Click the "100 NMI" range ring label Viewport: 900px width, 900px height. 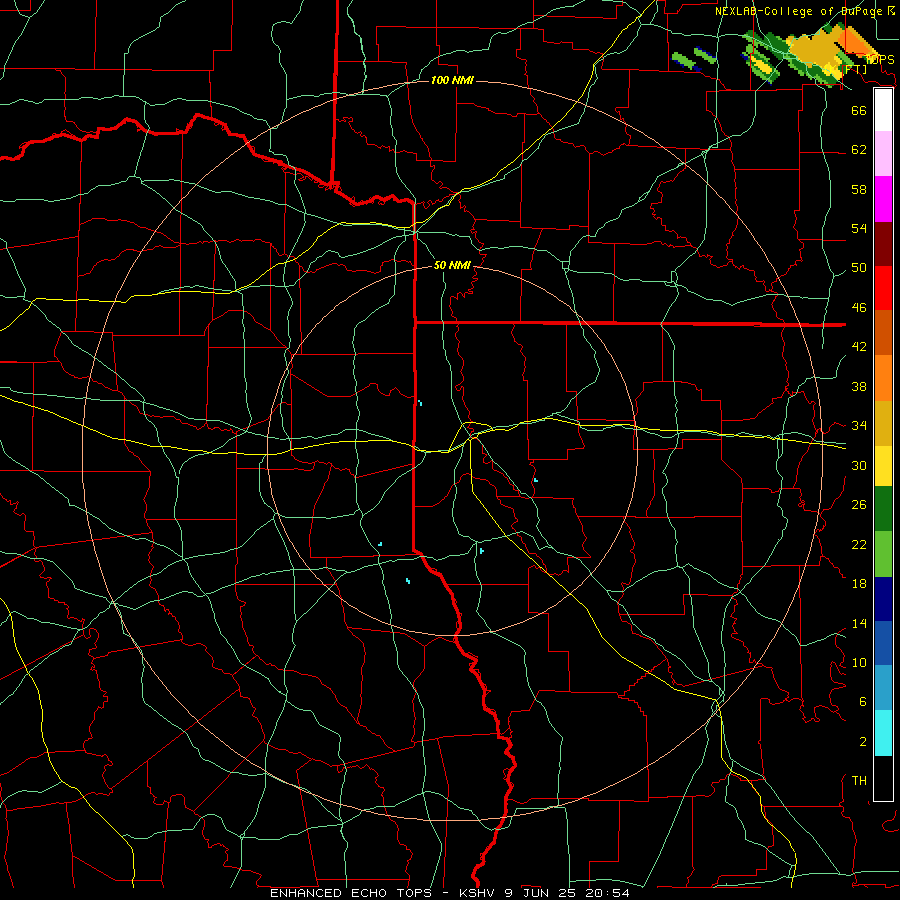click(452, 80)
